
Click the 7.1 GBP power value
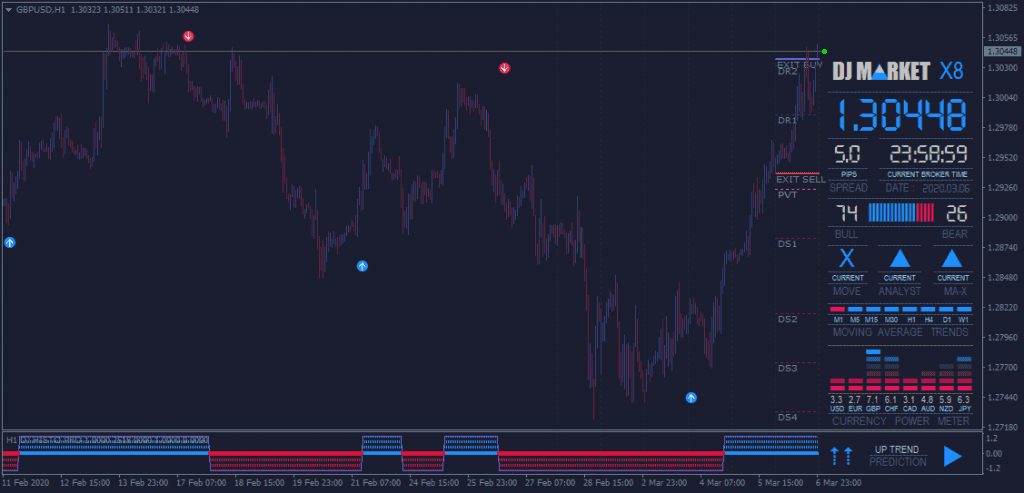(873, 400)
